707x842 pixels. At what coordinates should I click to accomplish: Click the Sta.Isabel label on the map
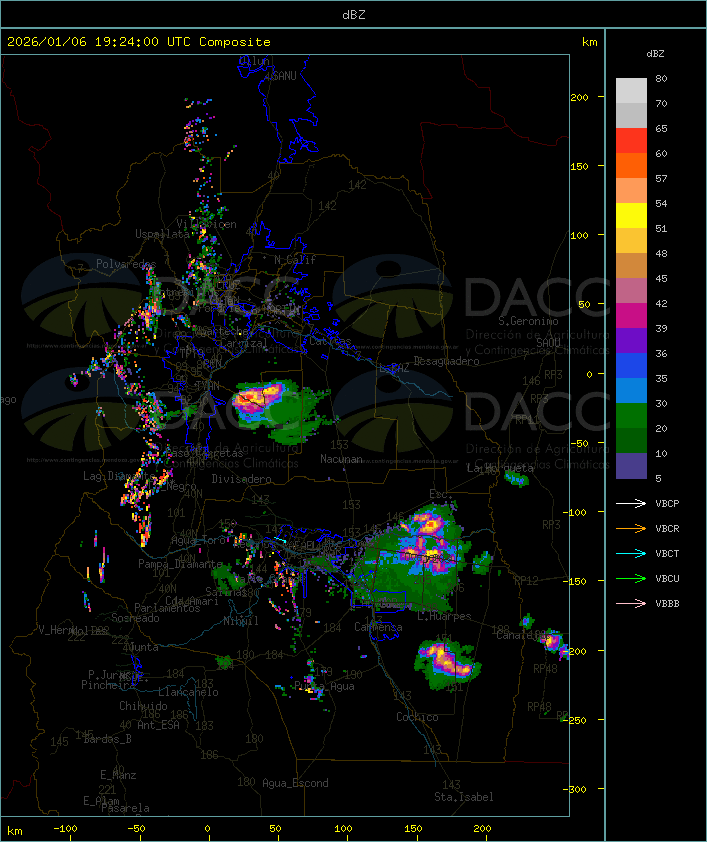click(463, 797)
